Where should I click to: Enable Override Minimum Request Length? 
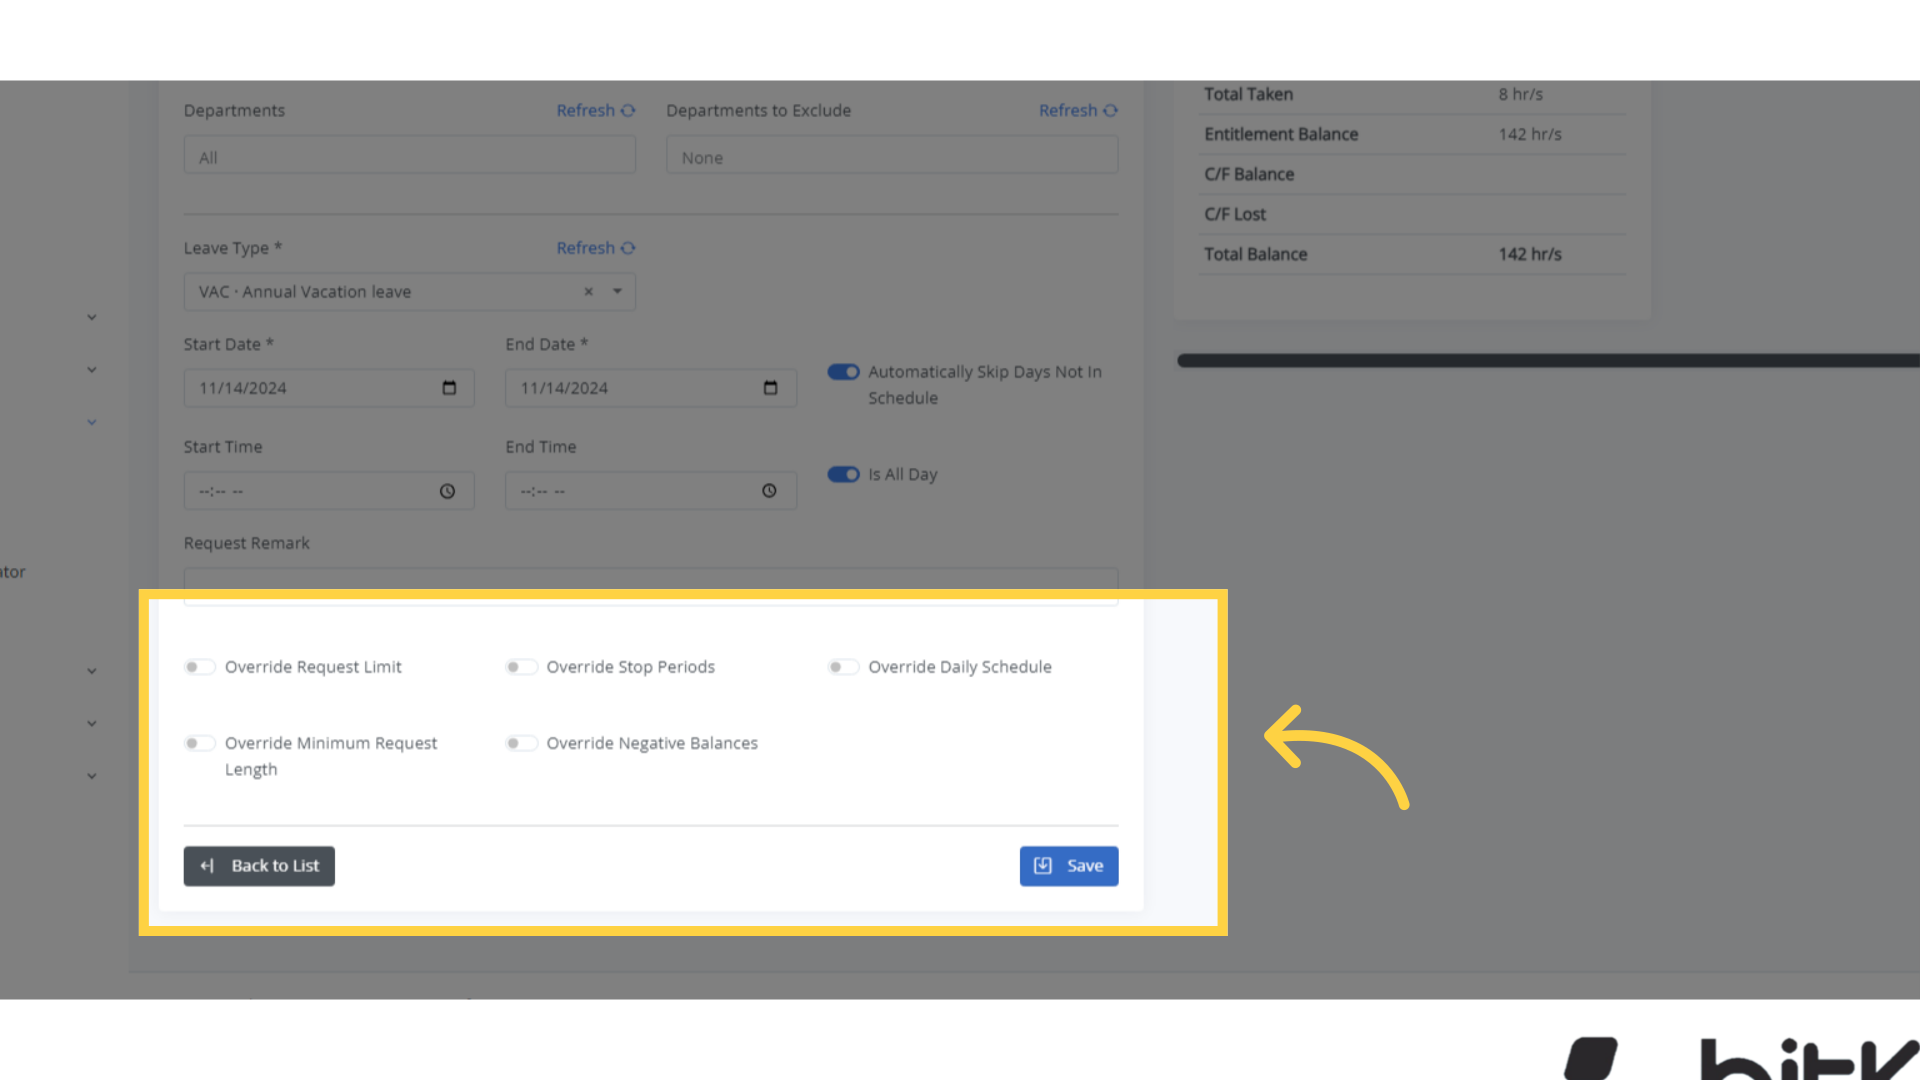200,743
